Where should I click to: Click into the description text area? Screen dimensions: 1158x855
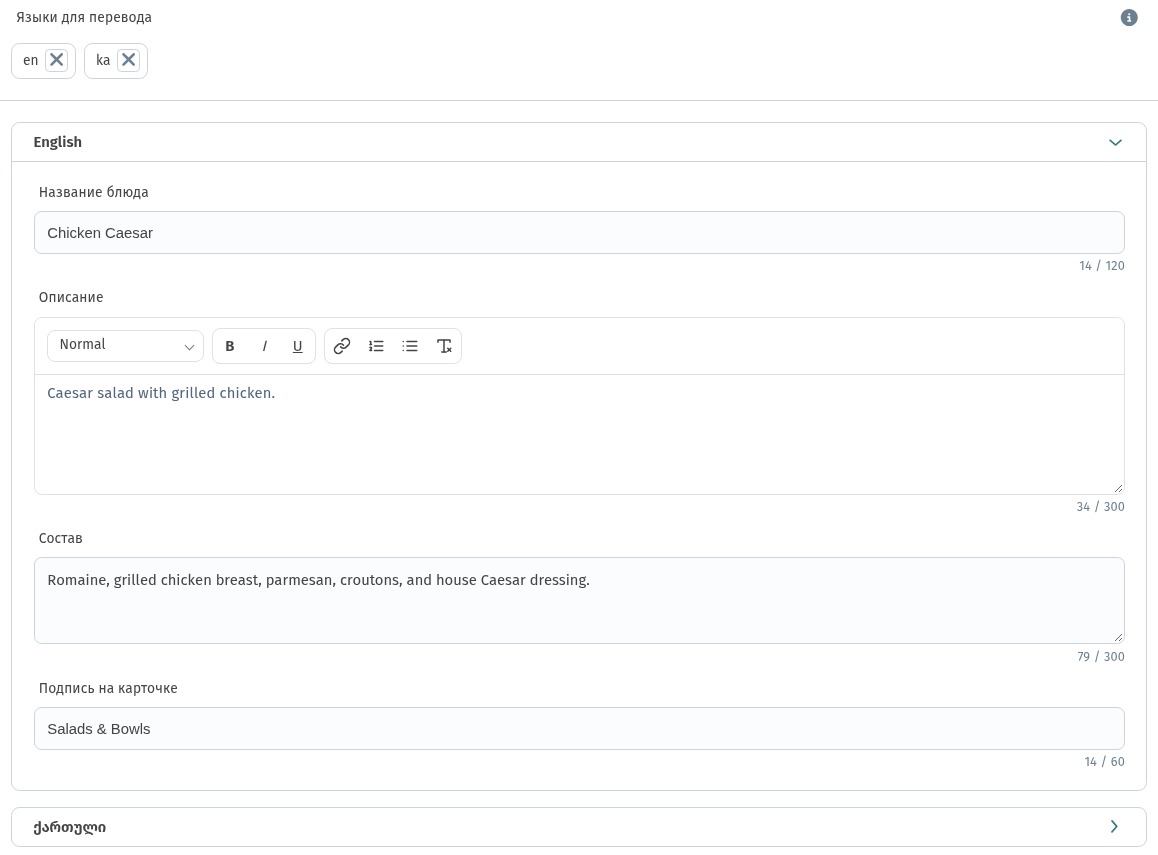click(x=579, y=434)
